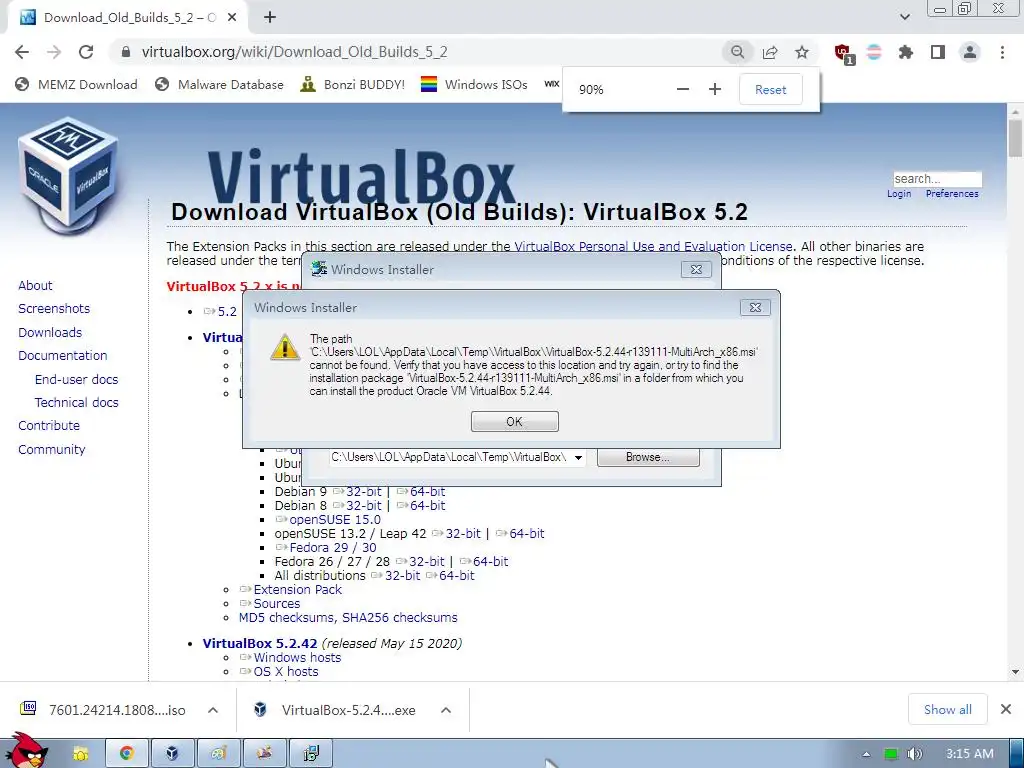1024x768 pixels.
Task: Click page vertical scrollbar thumb
Action: [x=1015, y=139]
